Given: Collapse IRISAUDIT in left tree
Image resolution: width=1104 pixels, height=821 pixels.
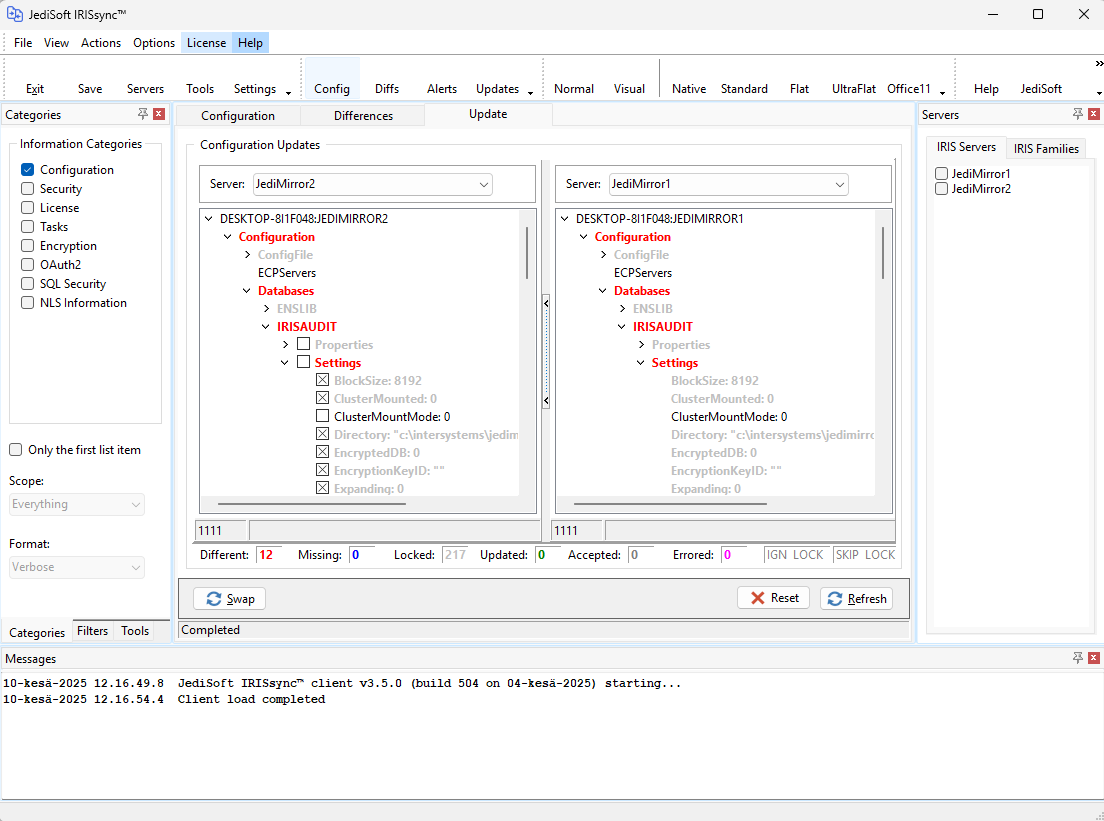Looking at the screenshot, I should click(x=265, y=327).
